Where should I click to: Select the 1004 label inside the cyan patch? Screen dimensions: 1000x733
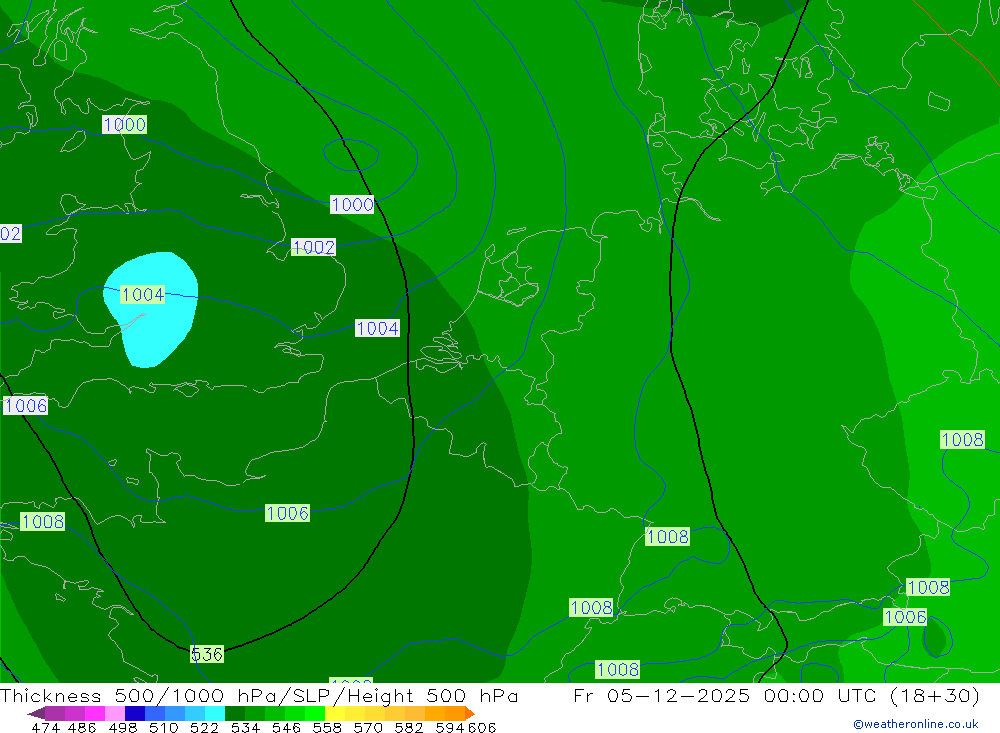point(142,294)
